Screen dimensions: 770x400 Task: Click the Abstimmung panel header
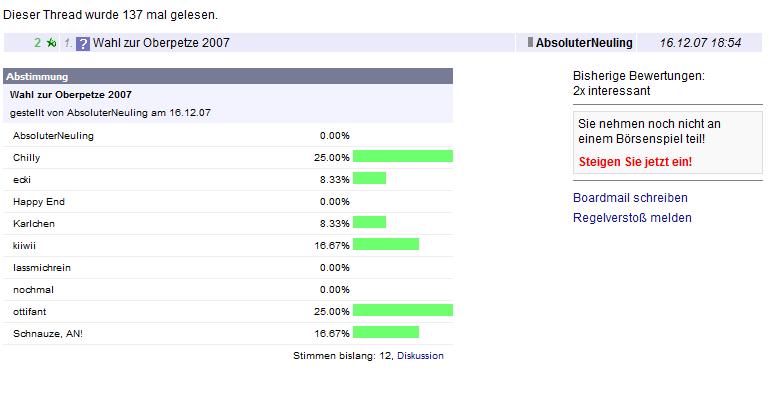(x=228, y=76)
